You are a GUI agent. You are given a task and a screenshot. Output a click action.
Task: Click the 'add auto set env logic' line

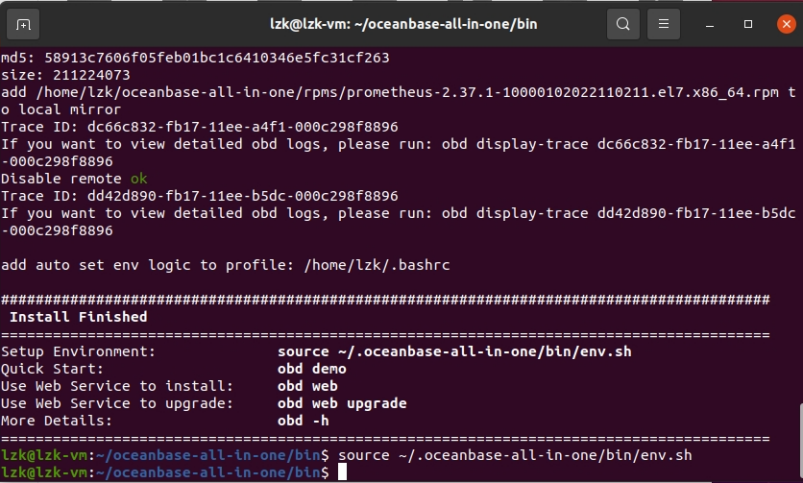pyautogui.click(x=225, y=265)
